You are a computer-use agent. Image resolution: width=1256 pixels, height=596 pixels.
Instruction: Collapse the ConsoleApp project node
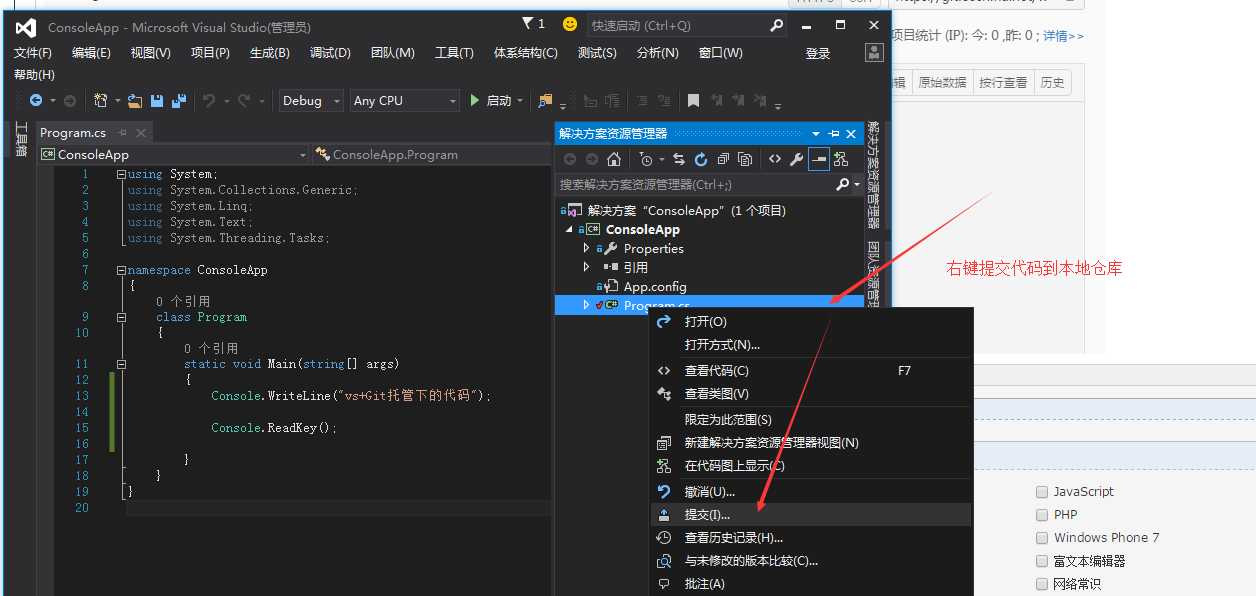click(x=571, y=229)
